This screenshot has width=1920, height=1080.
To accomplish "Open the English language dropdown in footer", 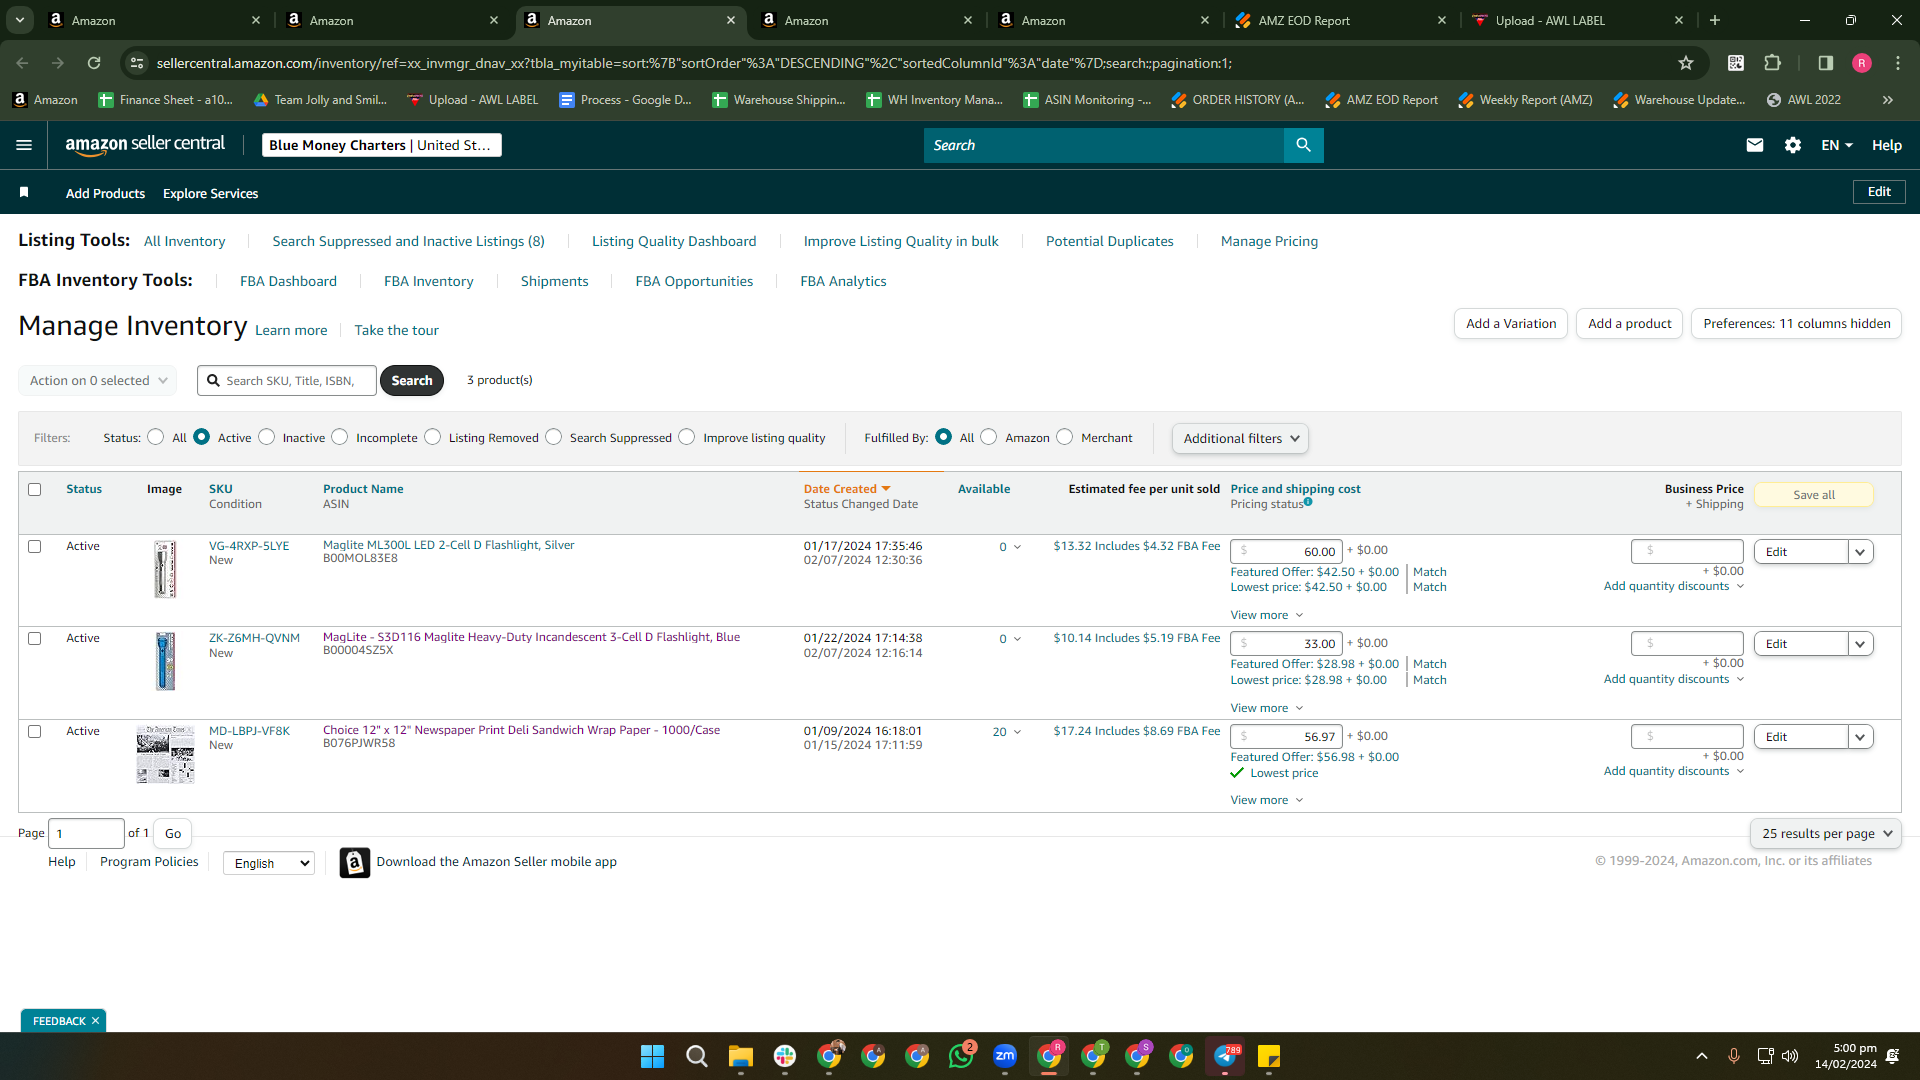I will pyautogui.click(x=268, y=863).
